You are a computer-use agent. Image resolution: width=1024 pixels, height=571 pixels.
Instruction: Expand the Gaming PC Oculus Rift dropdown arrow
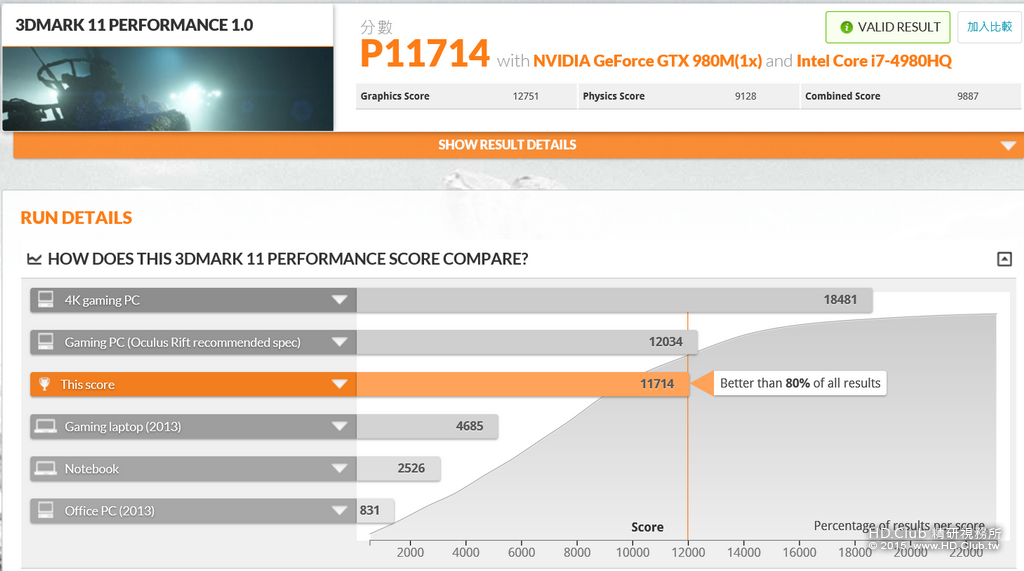pos(340,342)
